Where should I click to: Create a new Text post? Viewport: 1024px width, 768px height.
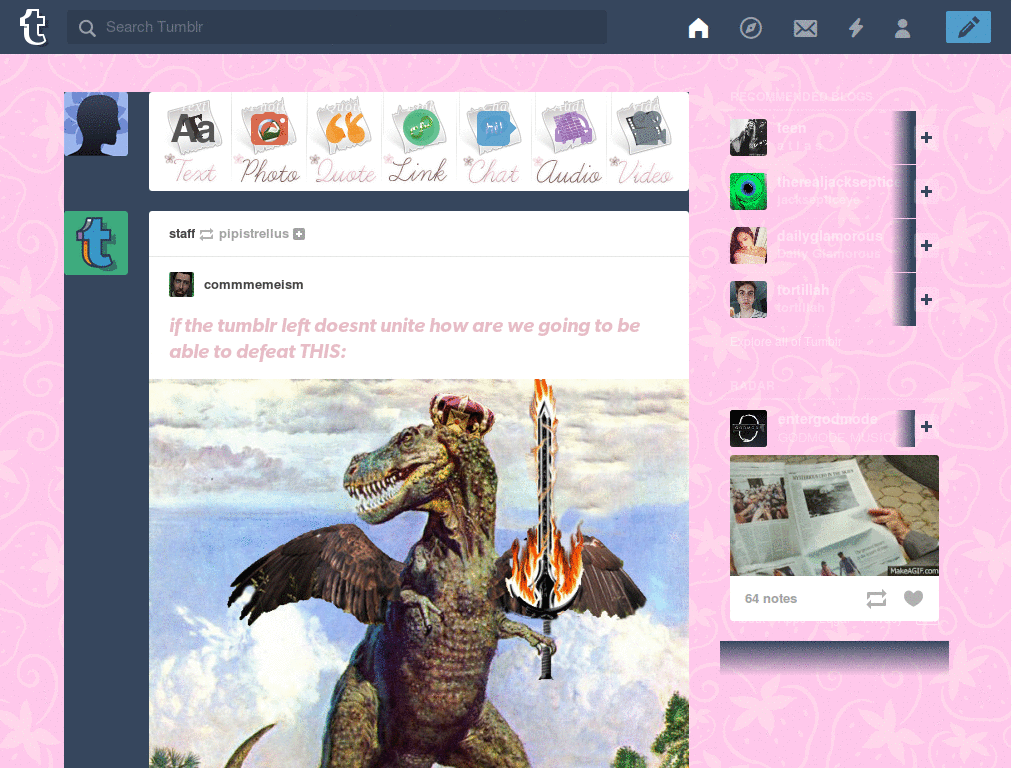click(x=193, y=141)
